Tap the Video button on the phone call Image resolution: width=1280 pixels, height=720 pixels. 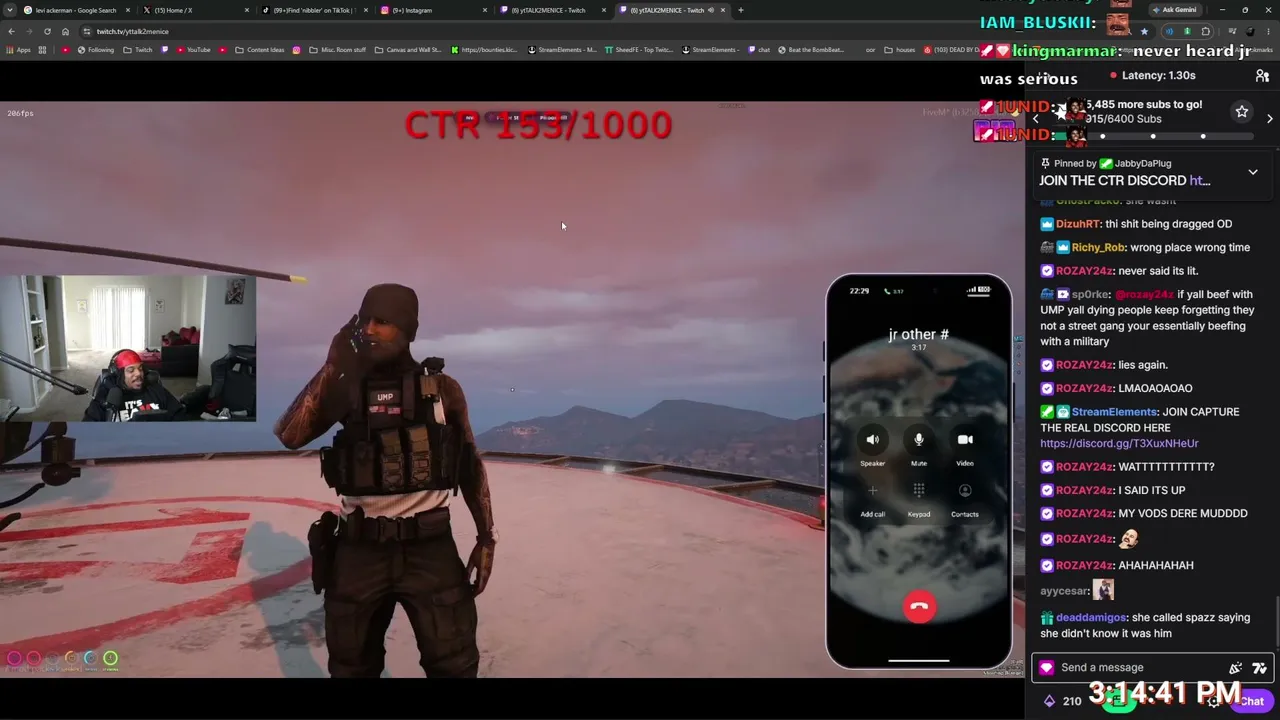coord(965,440)
